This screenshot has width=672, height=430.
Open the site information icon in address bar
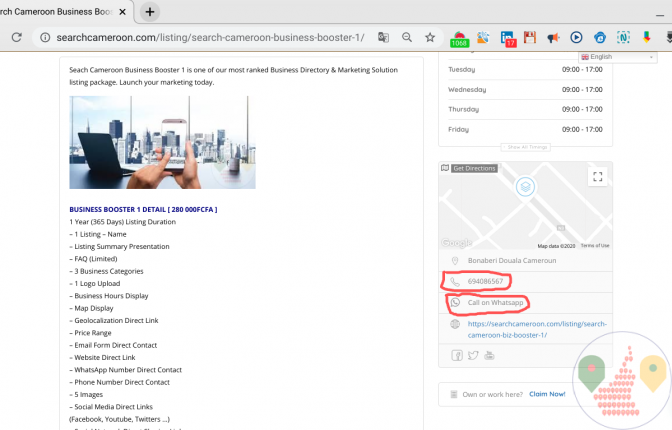coord(45,38)
